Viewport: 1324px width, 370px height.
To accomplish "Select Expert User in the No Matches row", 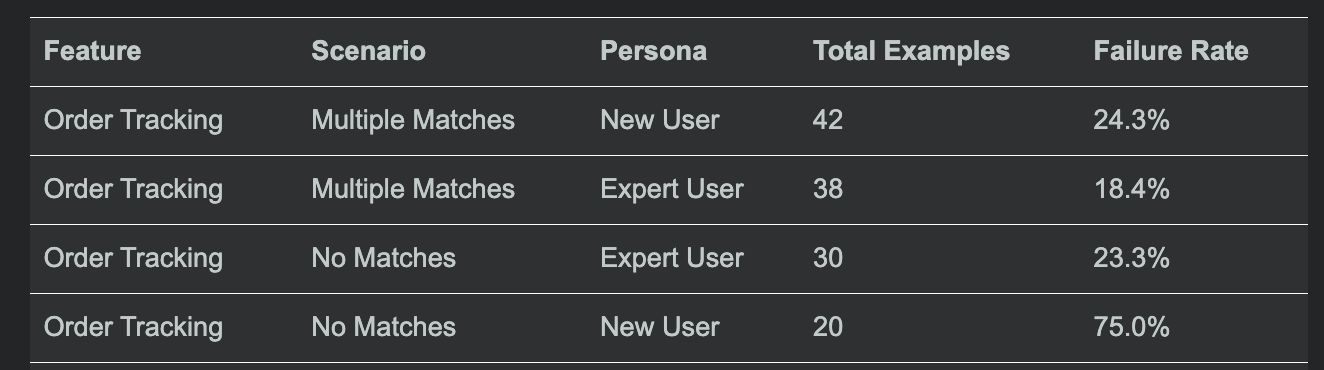I will click(672, 258).
